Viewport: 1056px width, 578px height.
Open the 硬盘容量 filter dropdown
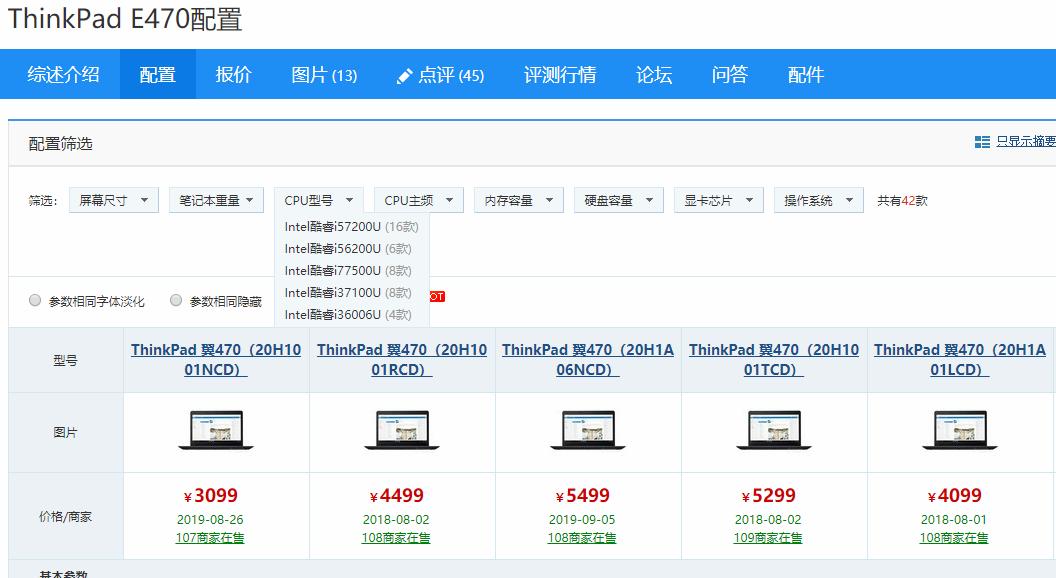tap(620, 199)
